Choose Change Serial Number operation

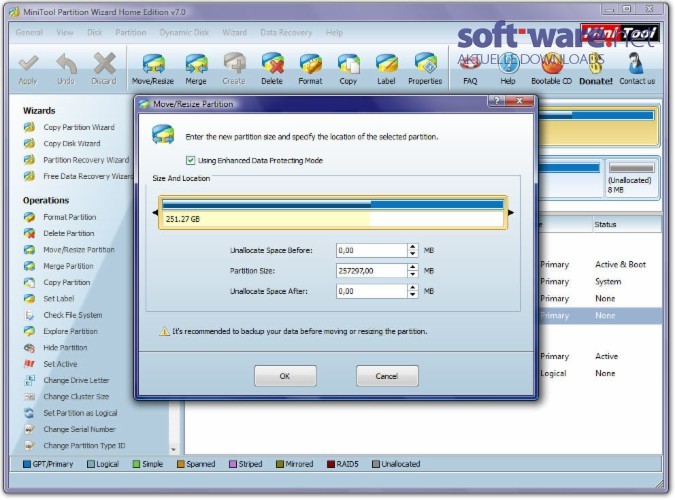pos(70,429)
